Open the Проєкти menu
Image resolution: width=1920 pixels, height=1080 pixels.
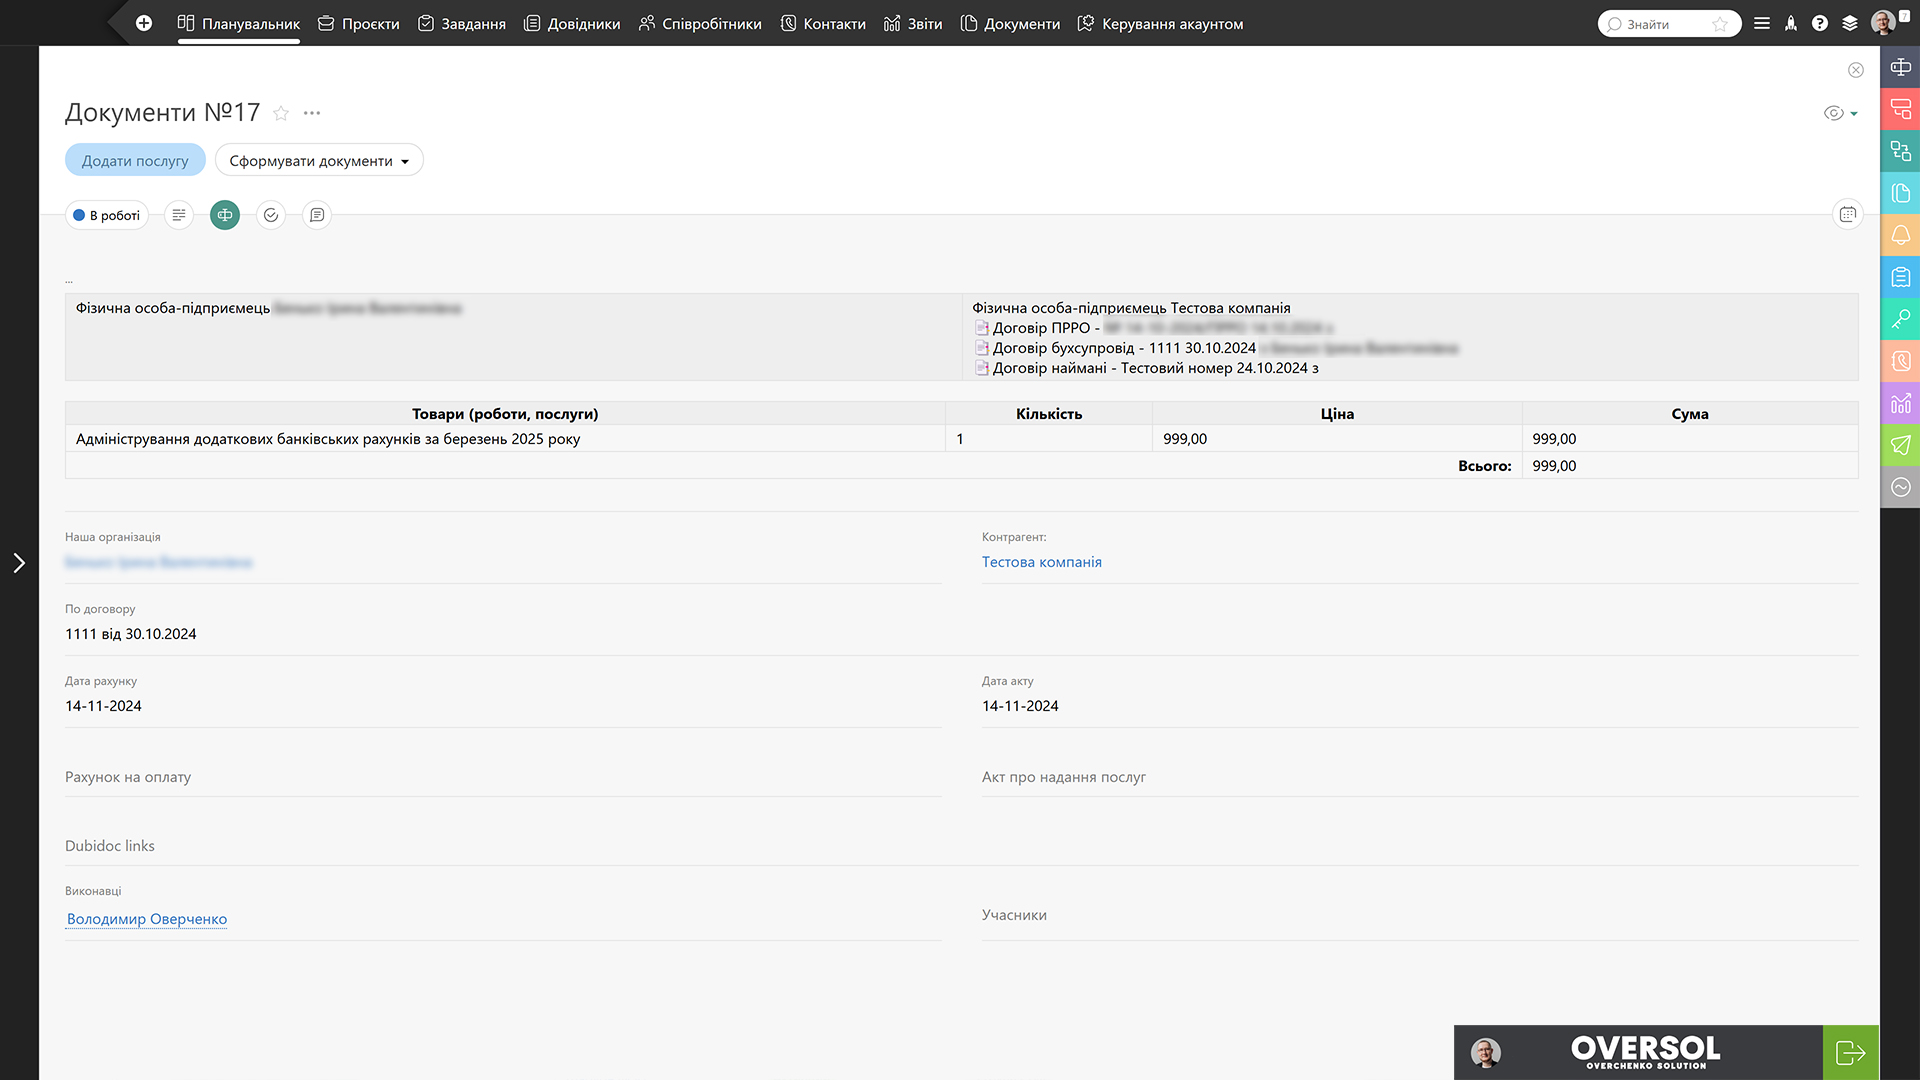[x=359, y=23]
